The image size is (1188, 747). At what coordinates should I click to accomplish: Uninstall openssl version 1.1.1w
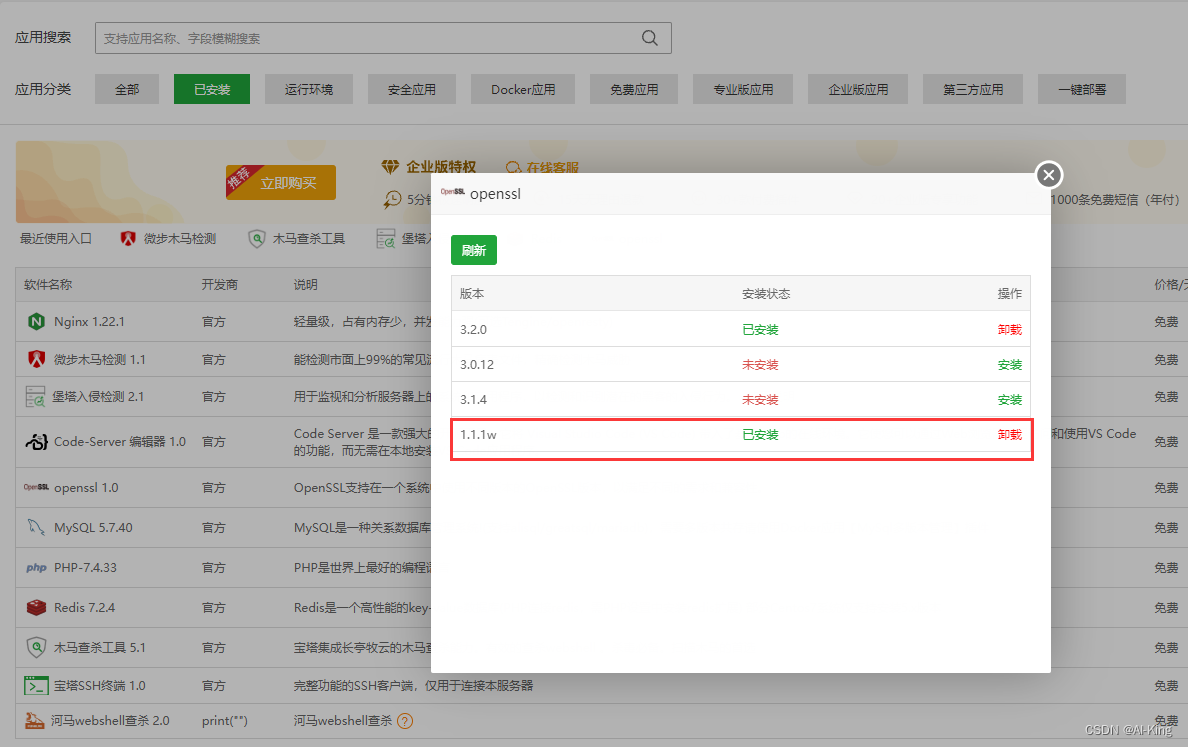(1009, 434)
